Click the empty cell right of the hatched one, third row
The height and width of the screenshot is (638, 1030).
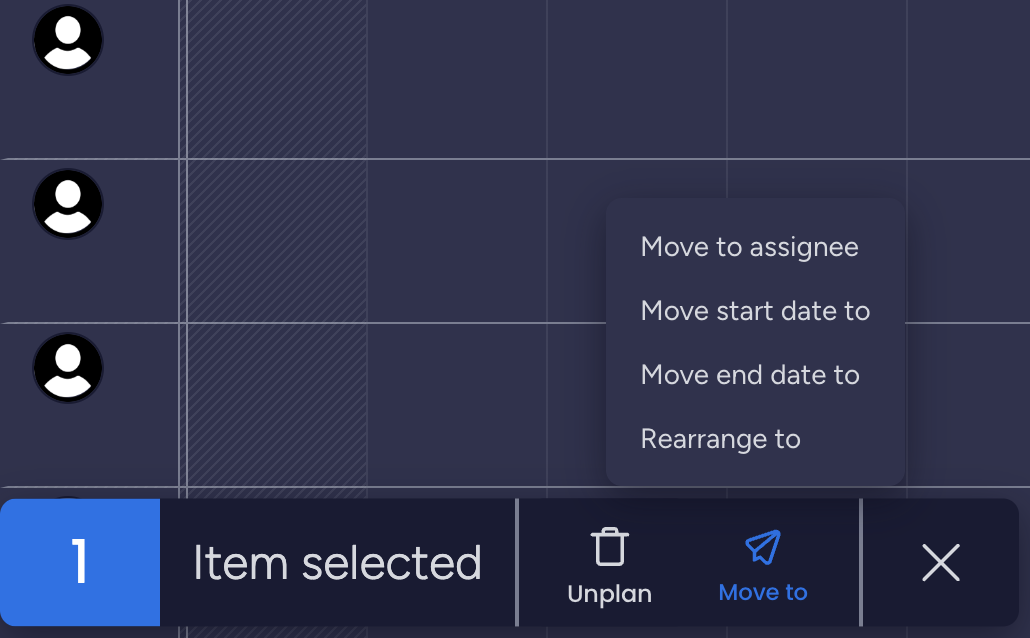click(x=456, y=404)
